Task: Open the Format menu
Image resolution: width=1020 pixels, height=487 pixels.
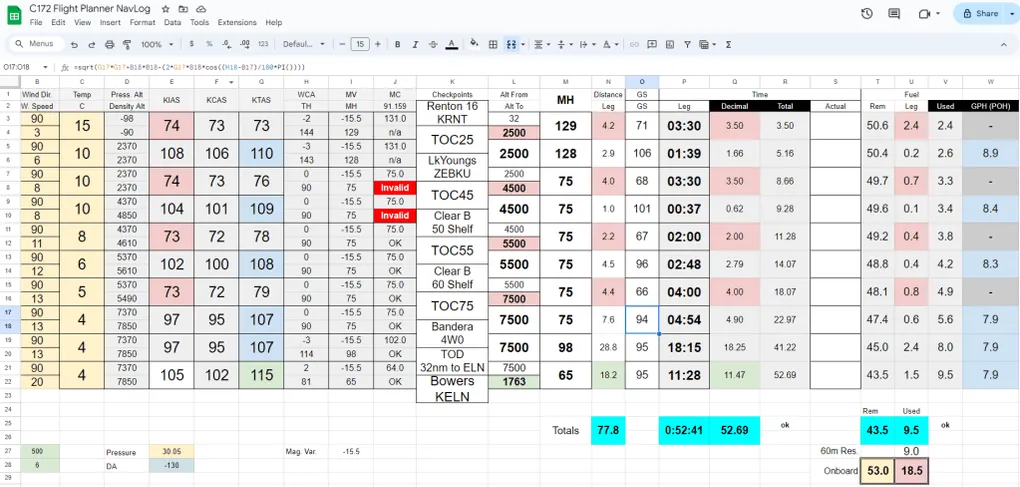Action: click(142, 22)
